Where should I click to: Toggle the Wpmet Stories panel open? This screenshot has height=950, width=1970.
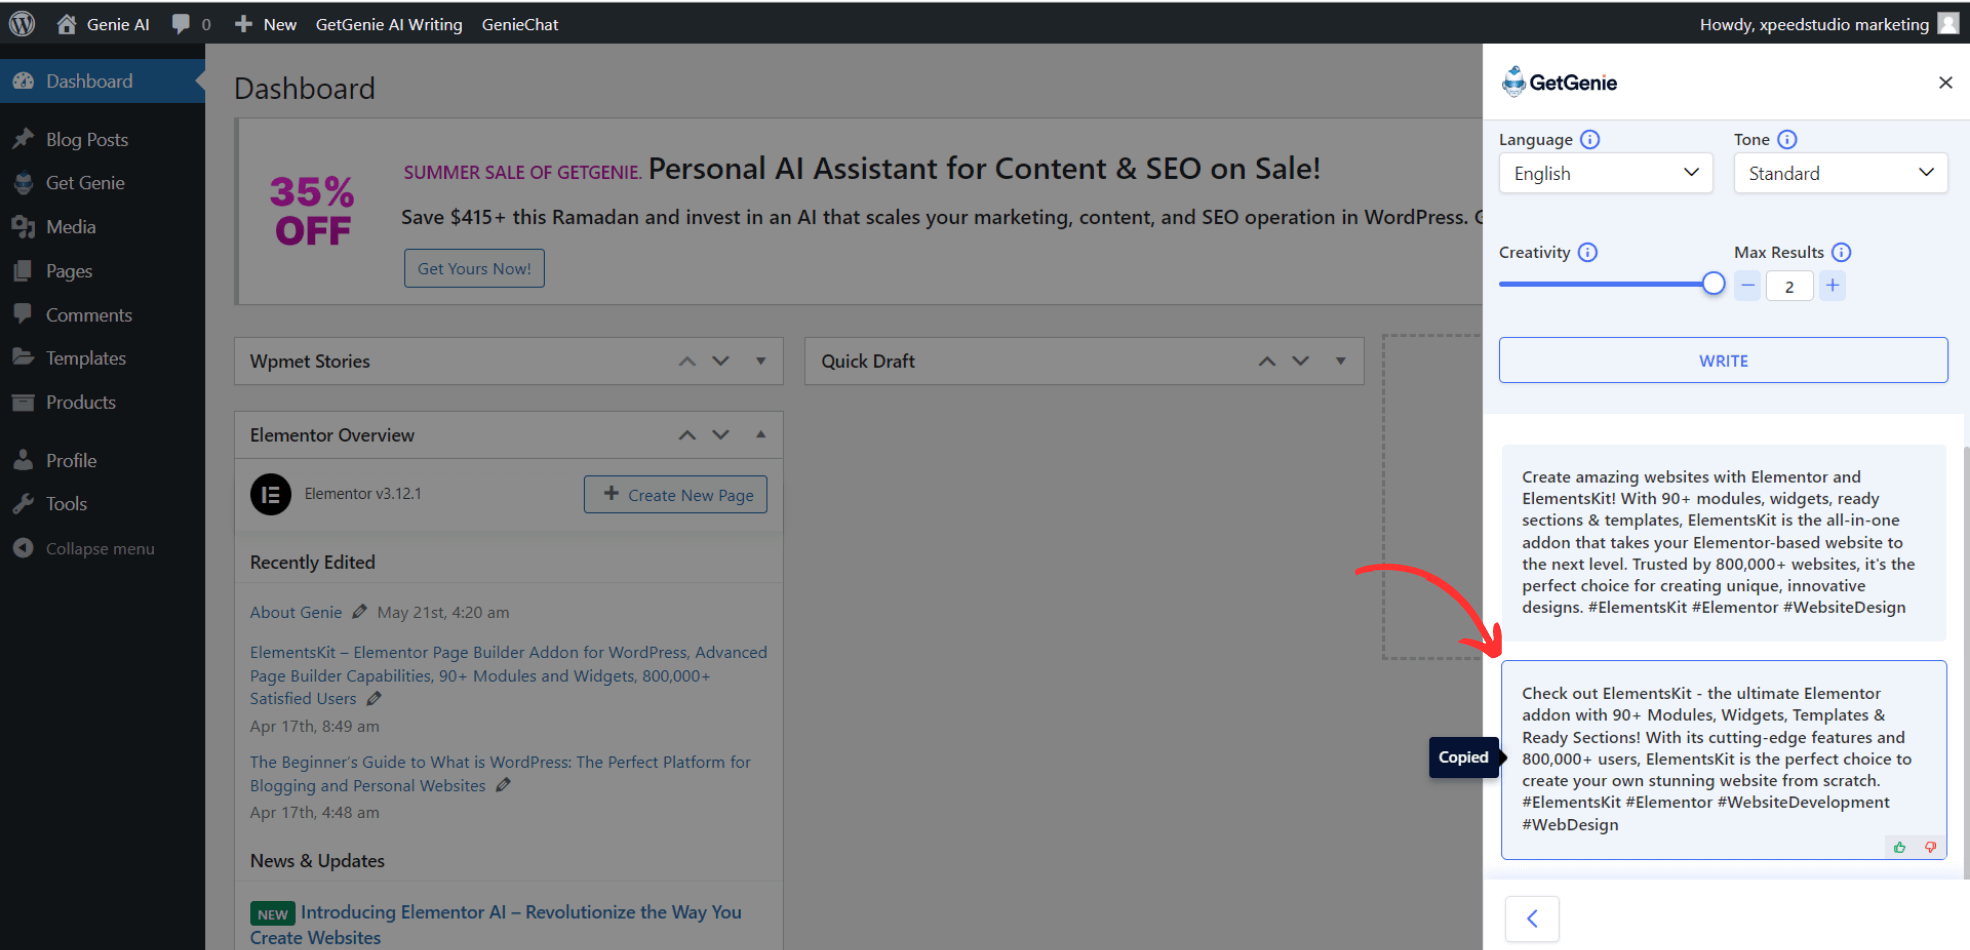pos(761,361)
